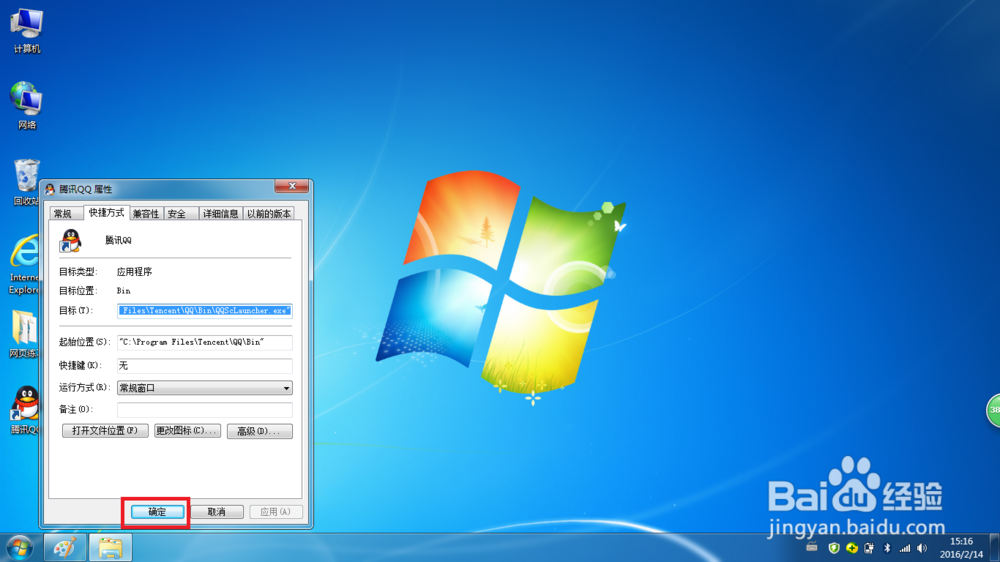Click 高级(D)... button

tap(260, 431)
